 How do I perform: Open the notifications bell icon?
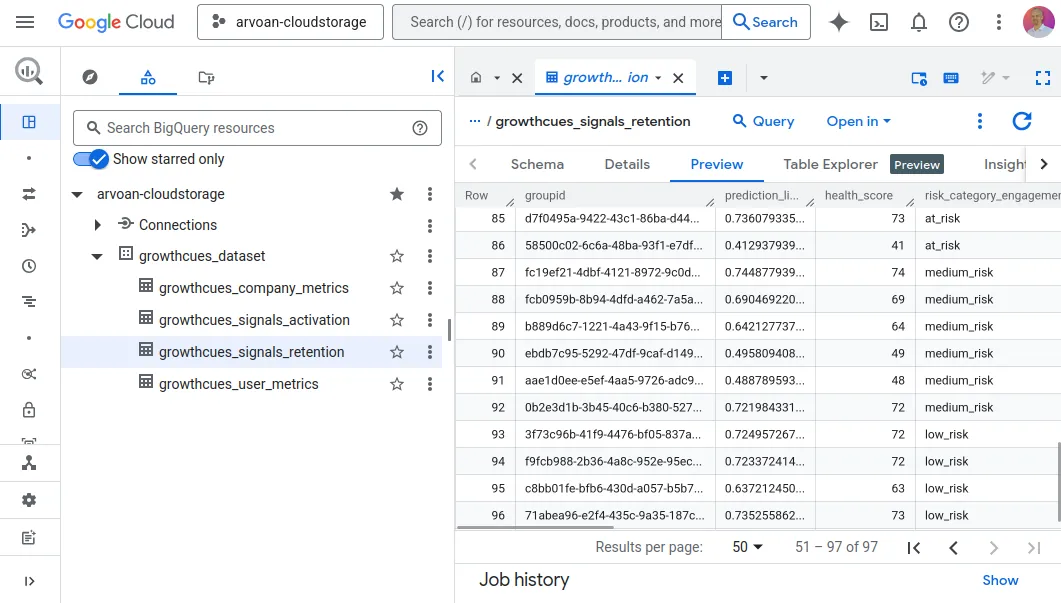point(919,21)
